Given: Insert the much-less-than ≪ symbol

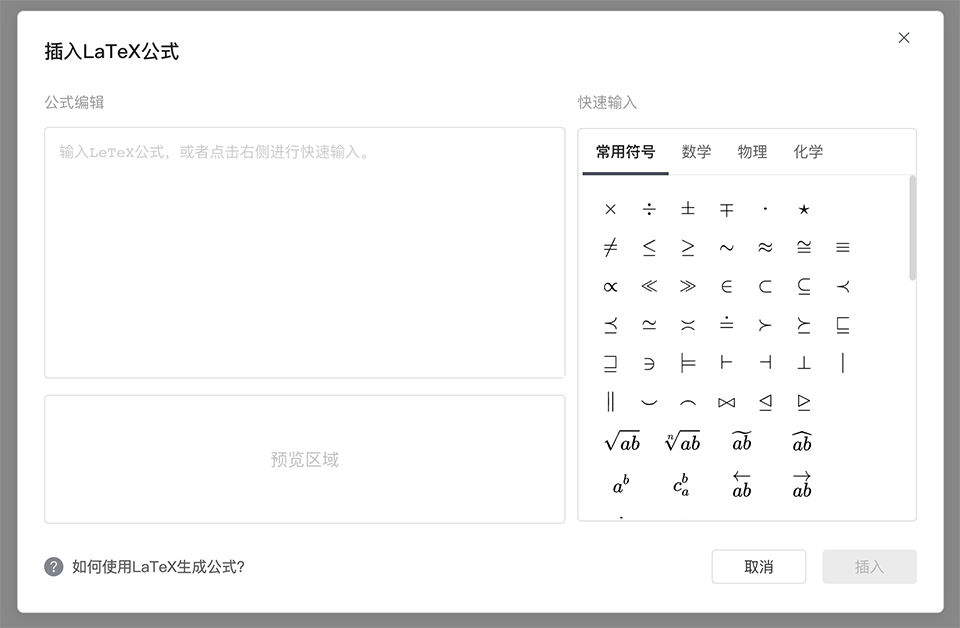Looking at the screenshot, I should (x=649, y=286).
